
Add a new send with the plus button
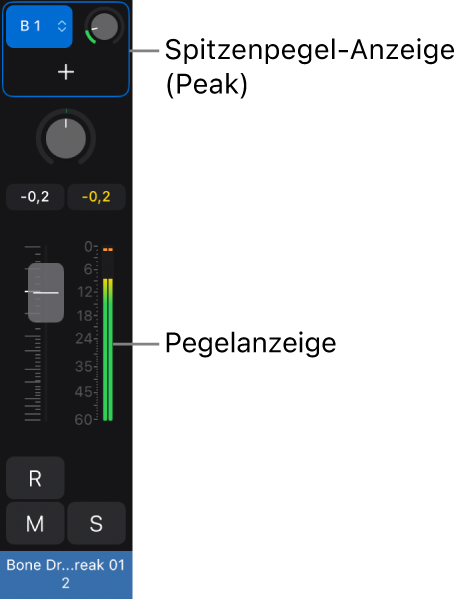66,72
